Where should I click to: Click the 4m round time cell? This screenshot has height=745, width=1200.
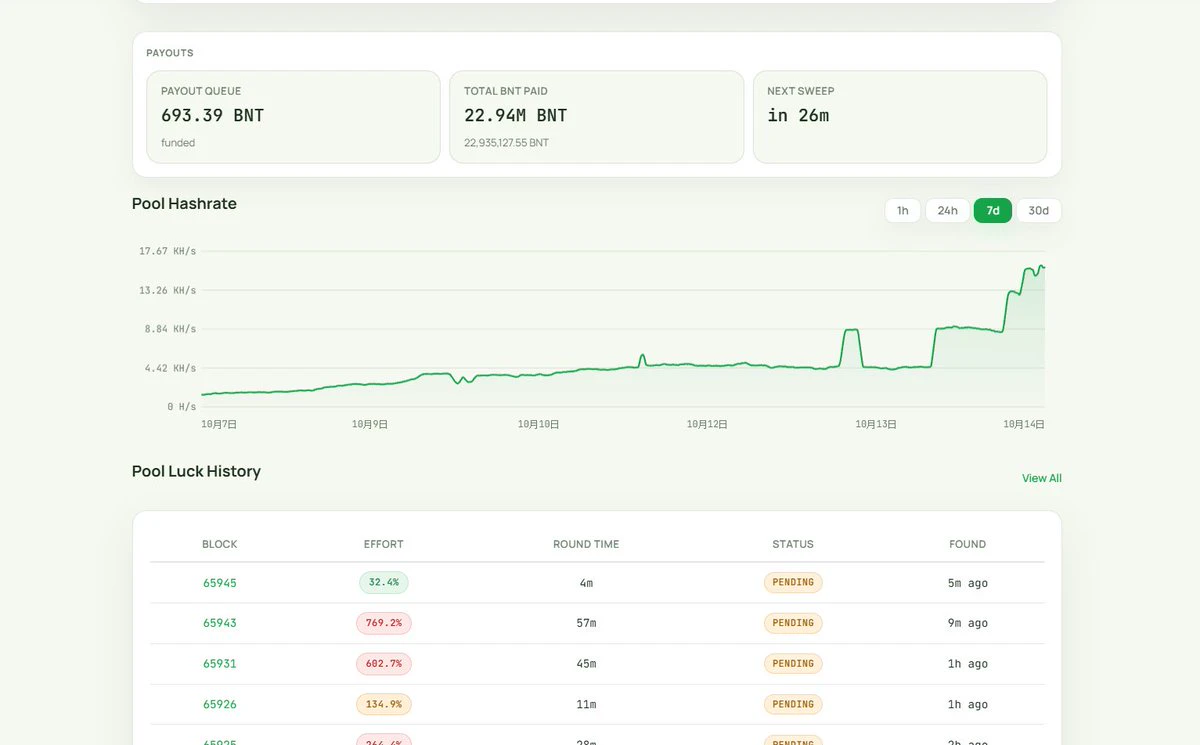[x=586, y=583]
